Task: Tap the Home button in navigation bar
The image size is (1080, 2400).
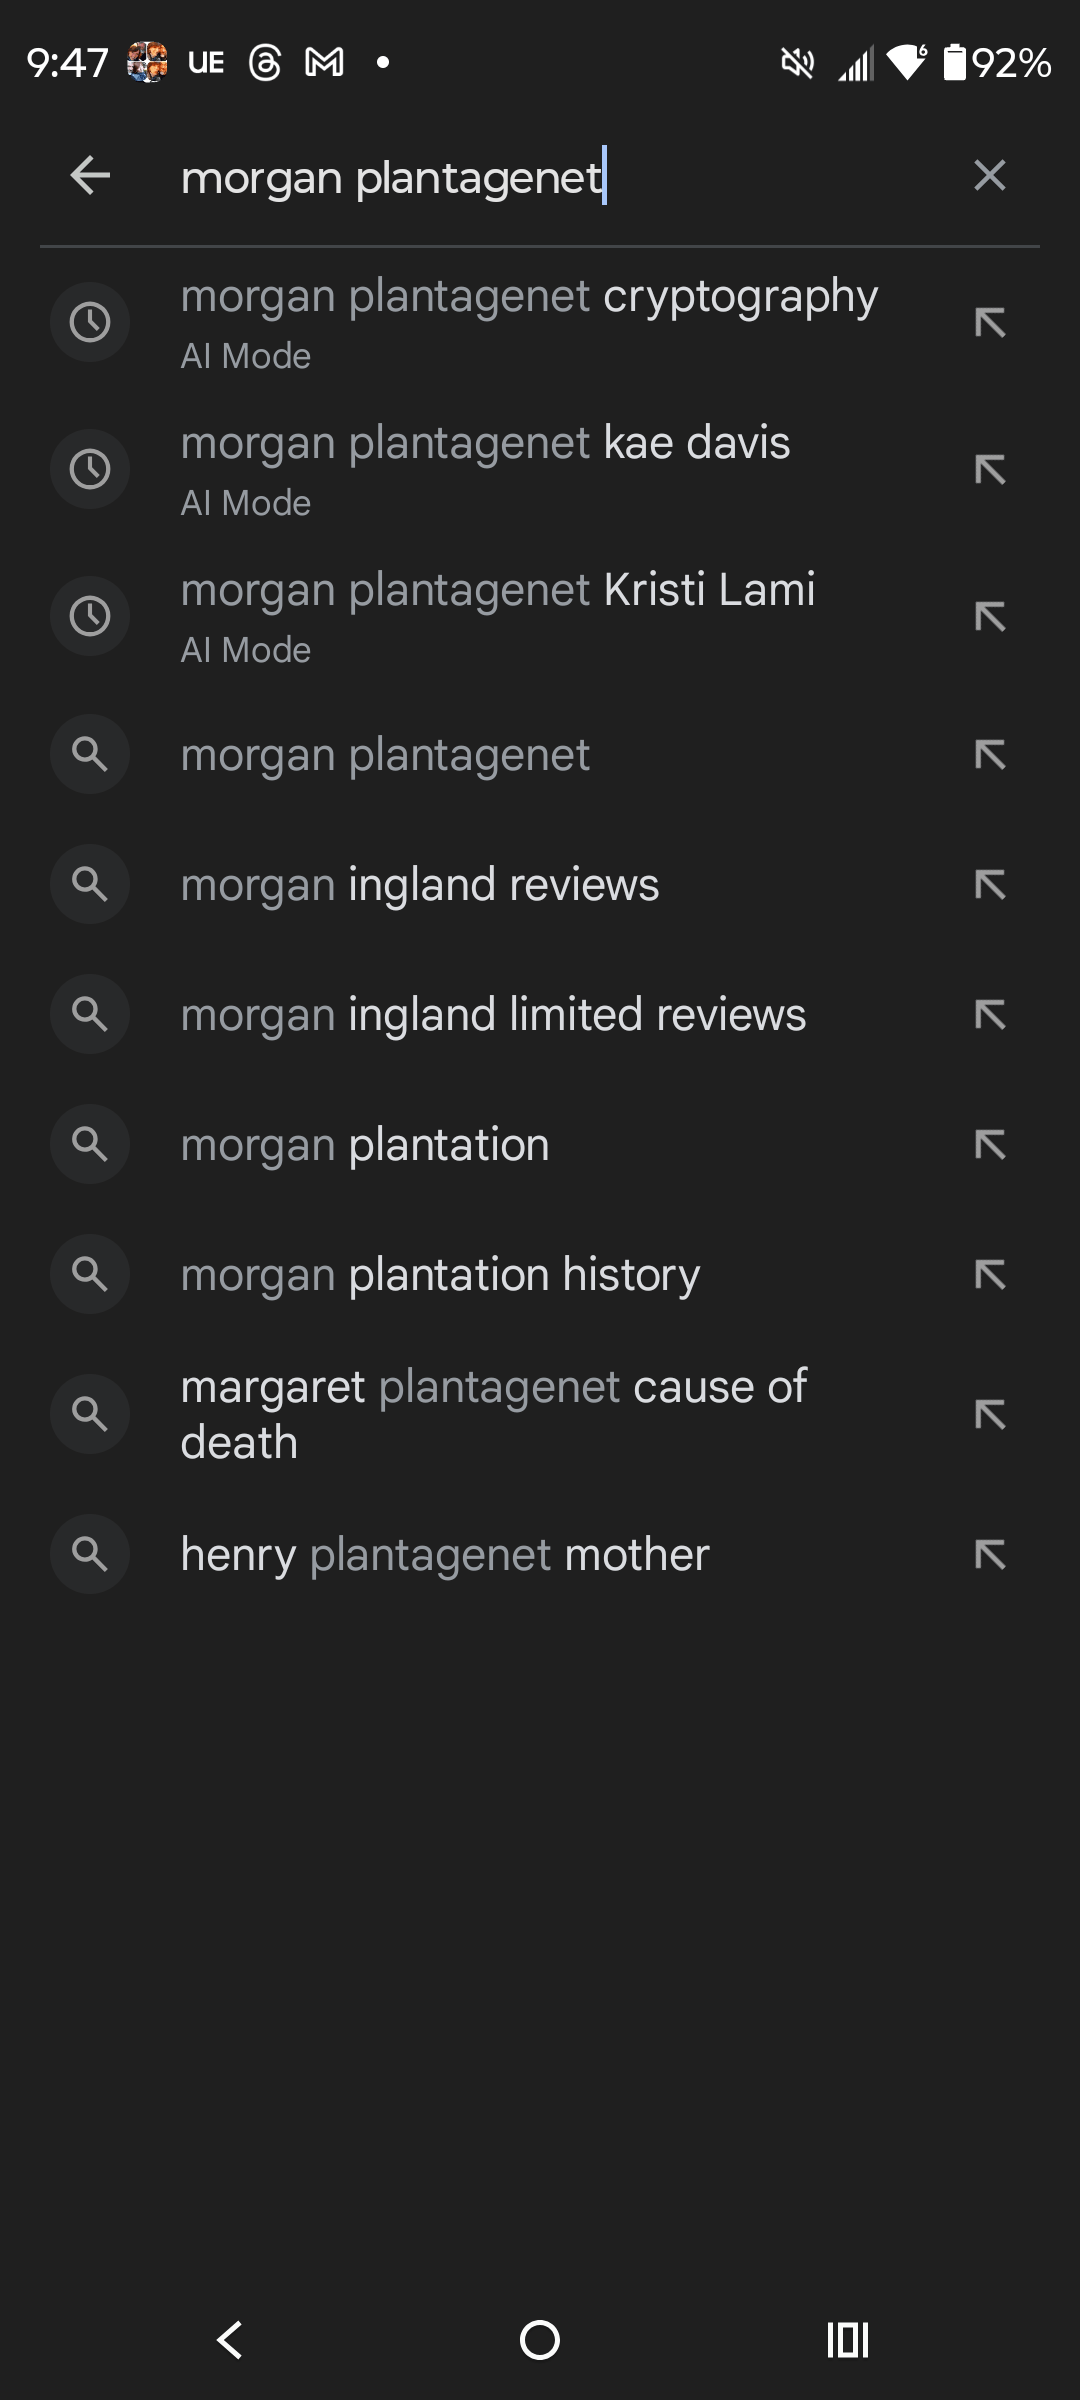Action: point(540,2340)
